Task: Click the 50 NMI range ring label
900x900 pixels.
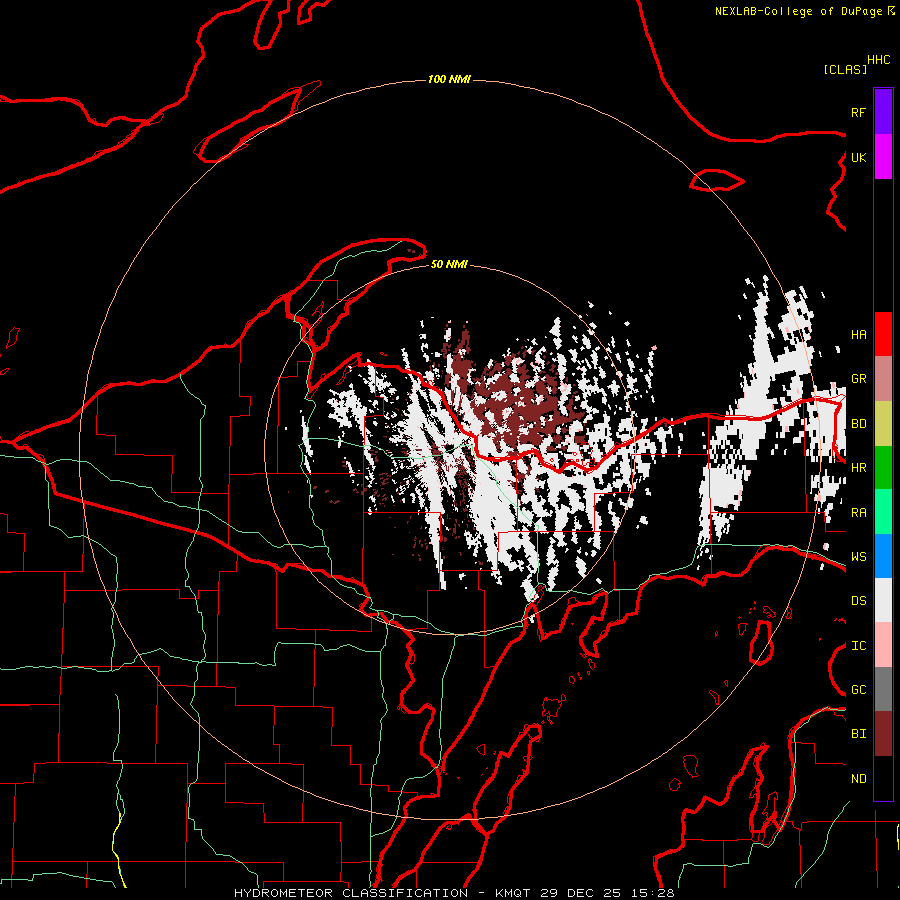Action: [x=449, y=264]
